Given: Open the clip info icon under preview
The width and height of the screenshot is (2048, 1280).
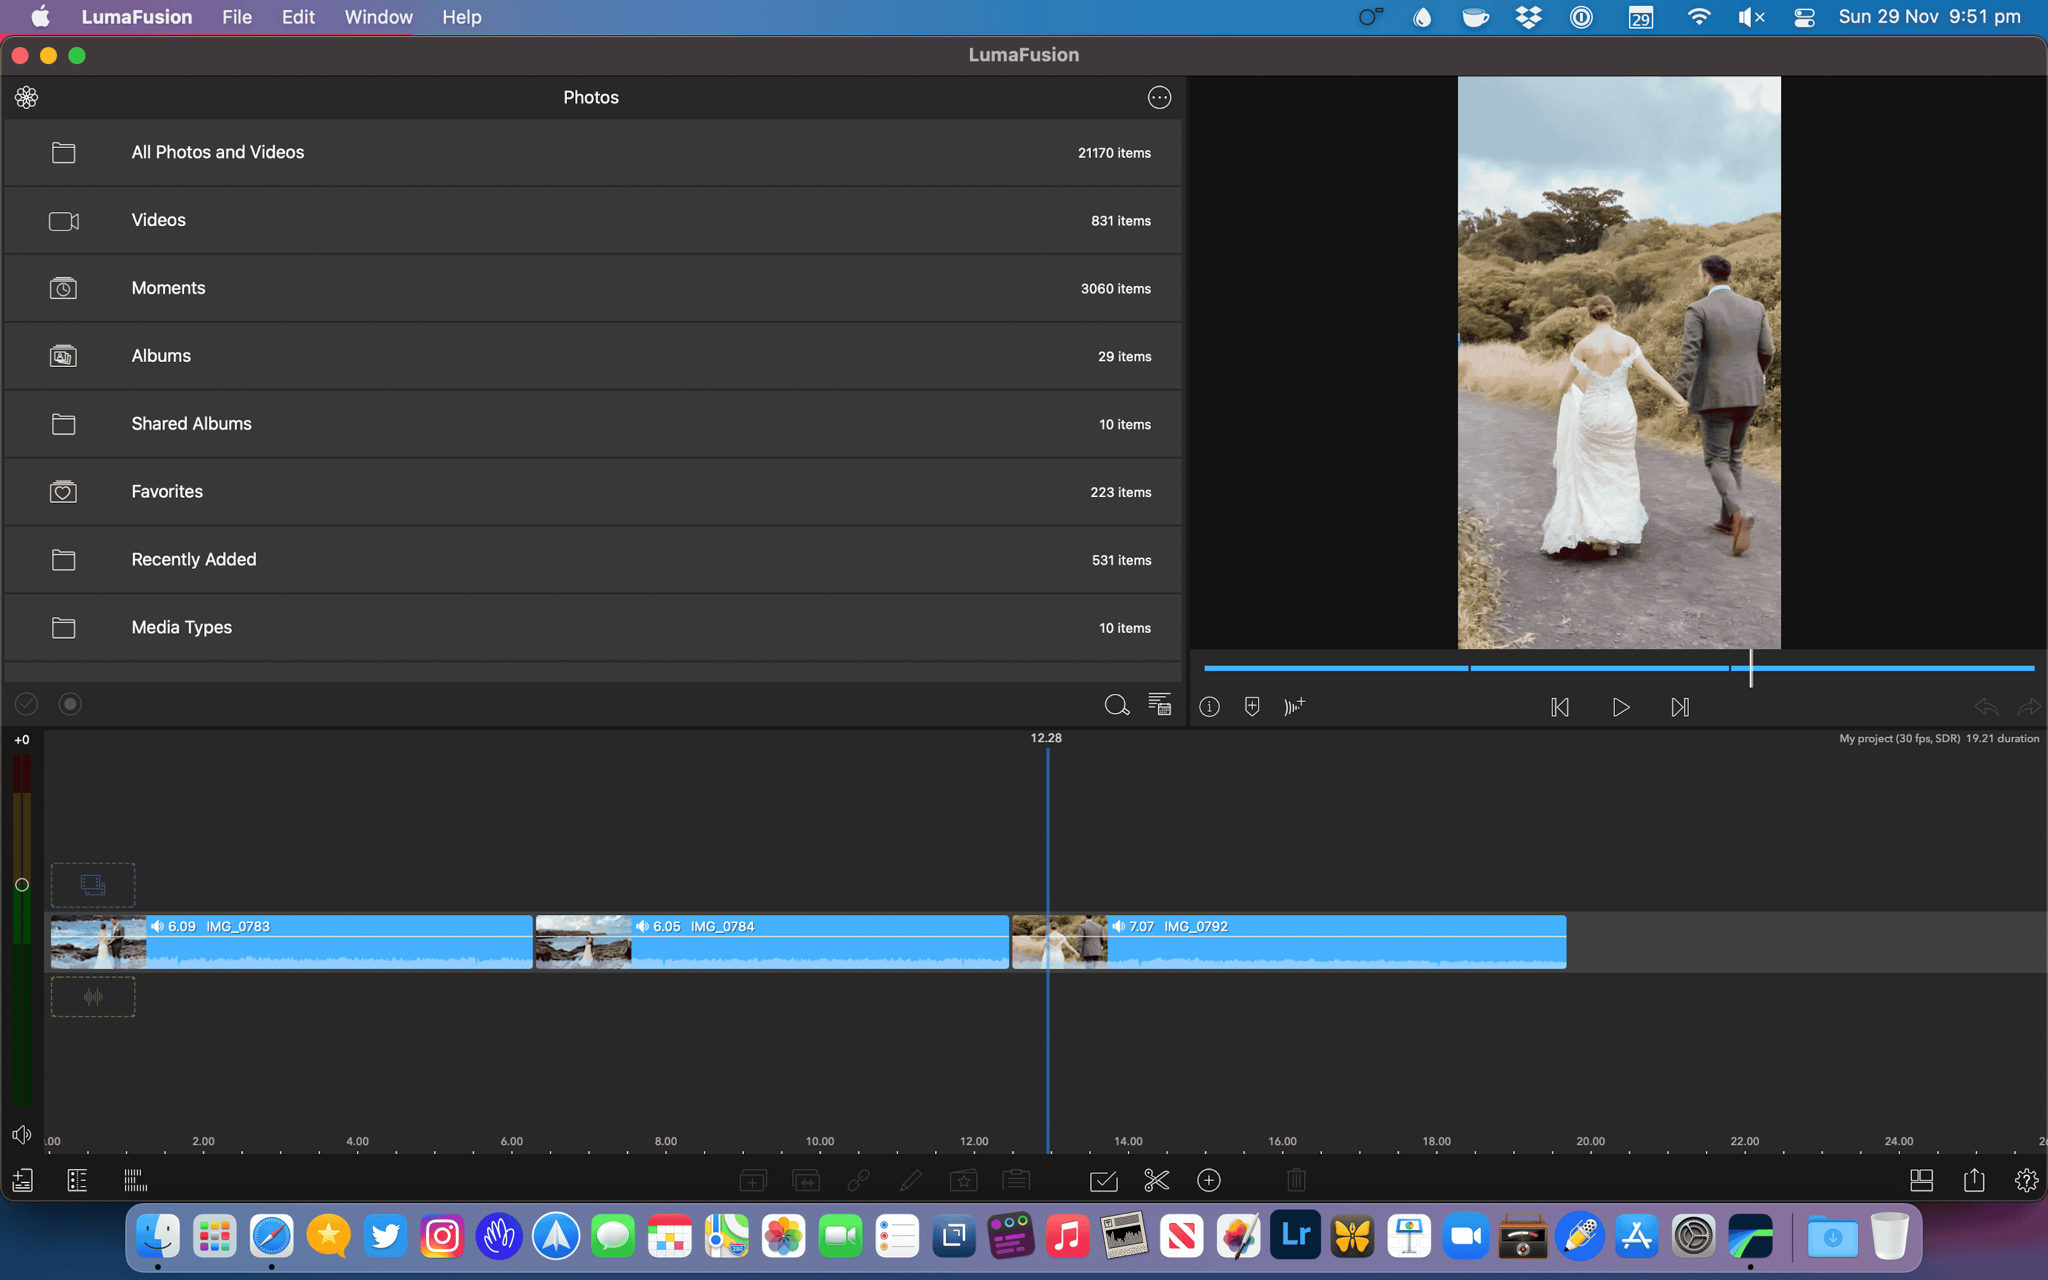Looking at the screenshot, I should [1209, 707].
